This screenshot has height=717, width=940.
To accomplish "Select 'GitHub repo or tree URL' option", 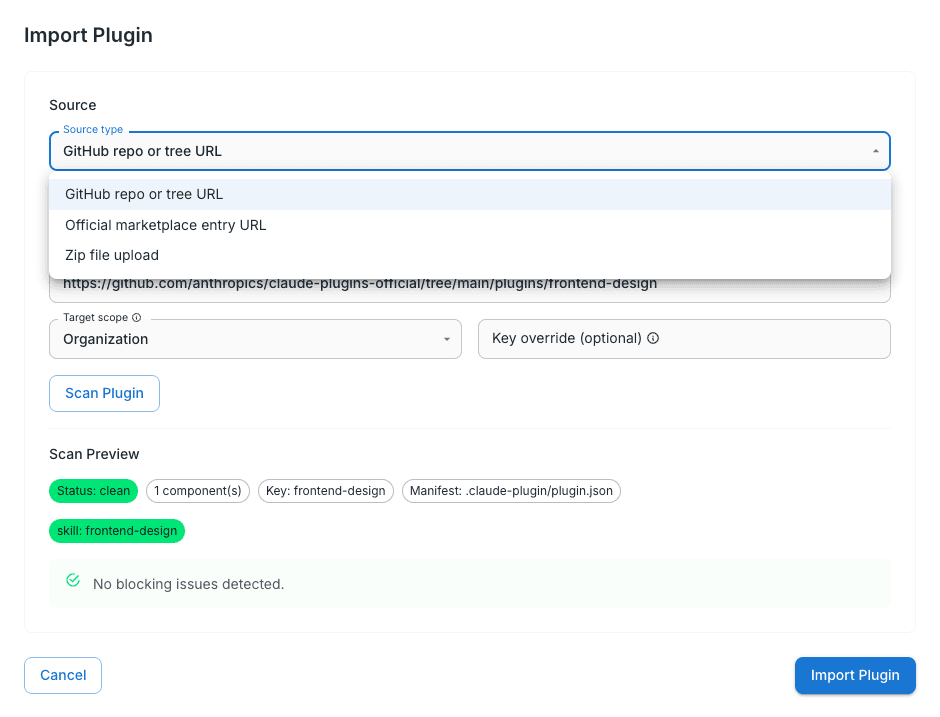I will tap(469, 194).
